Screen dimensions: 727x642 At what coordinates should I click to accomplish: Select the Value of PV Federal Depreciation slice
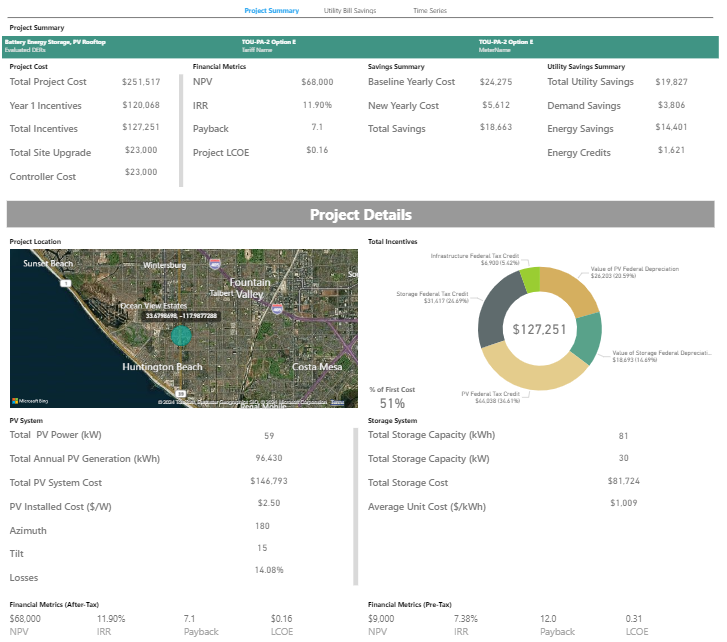click(x=570, y=292)
